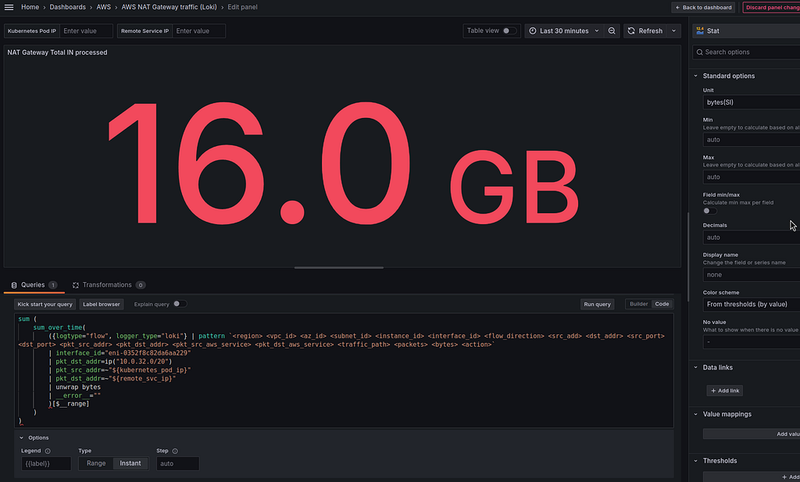Click the Queries tab database icon

14,285
